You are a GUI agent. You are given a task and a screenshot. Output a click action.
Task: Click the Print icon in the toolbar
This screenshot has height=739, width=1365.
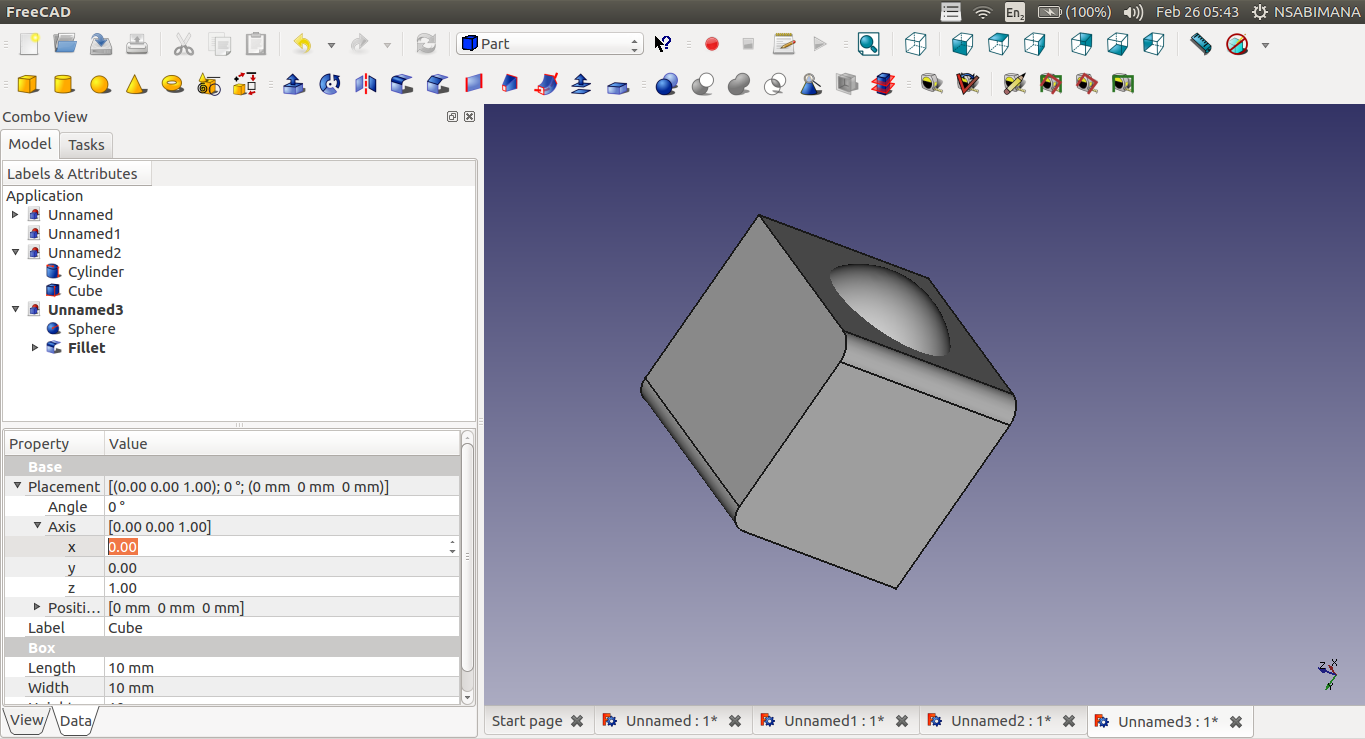click(x=137, y=44)
